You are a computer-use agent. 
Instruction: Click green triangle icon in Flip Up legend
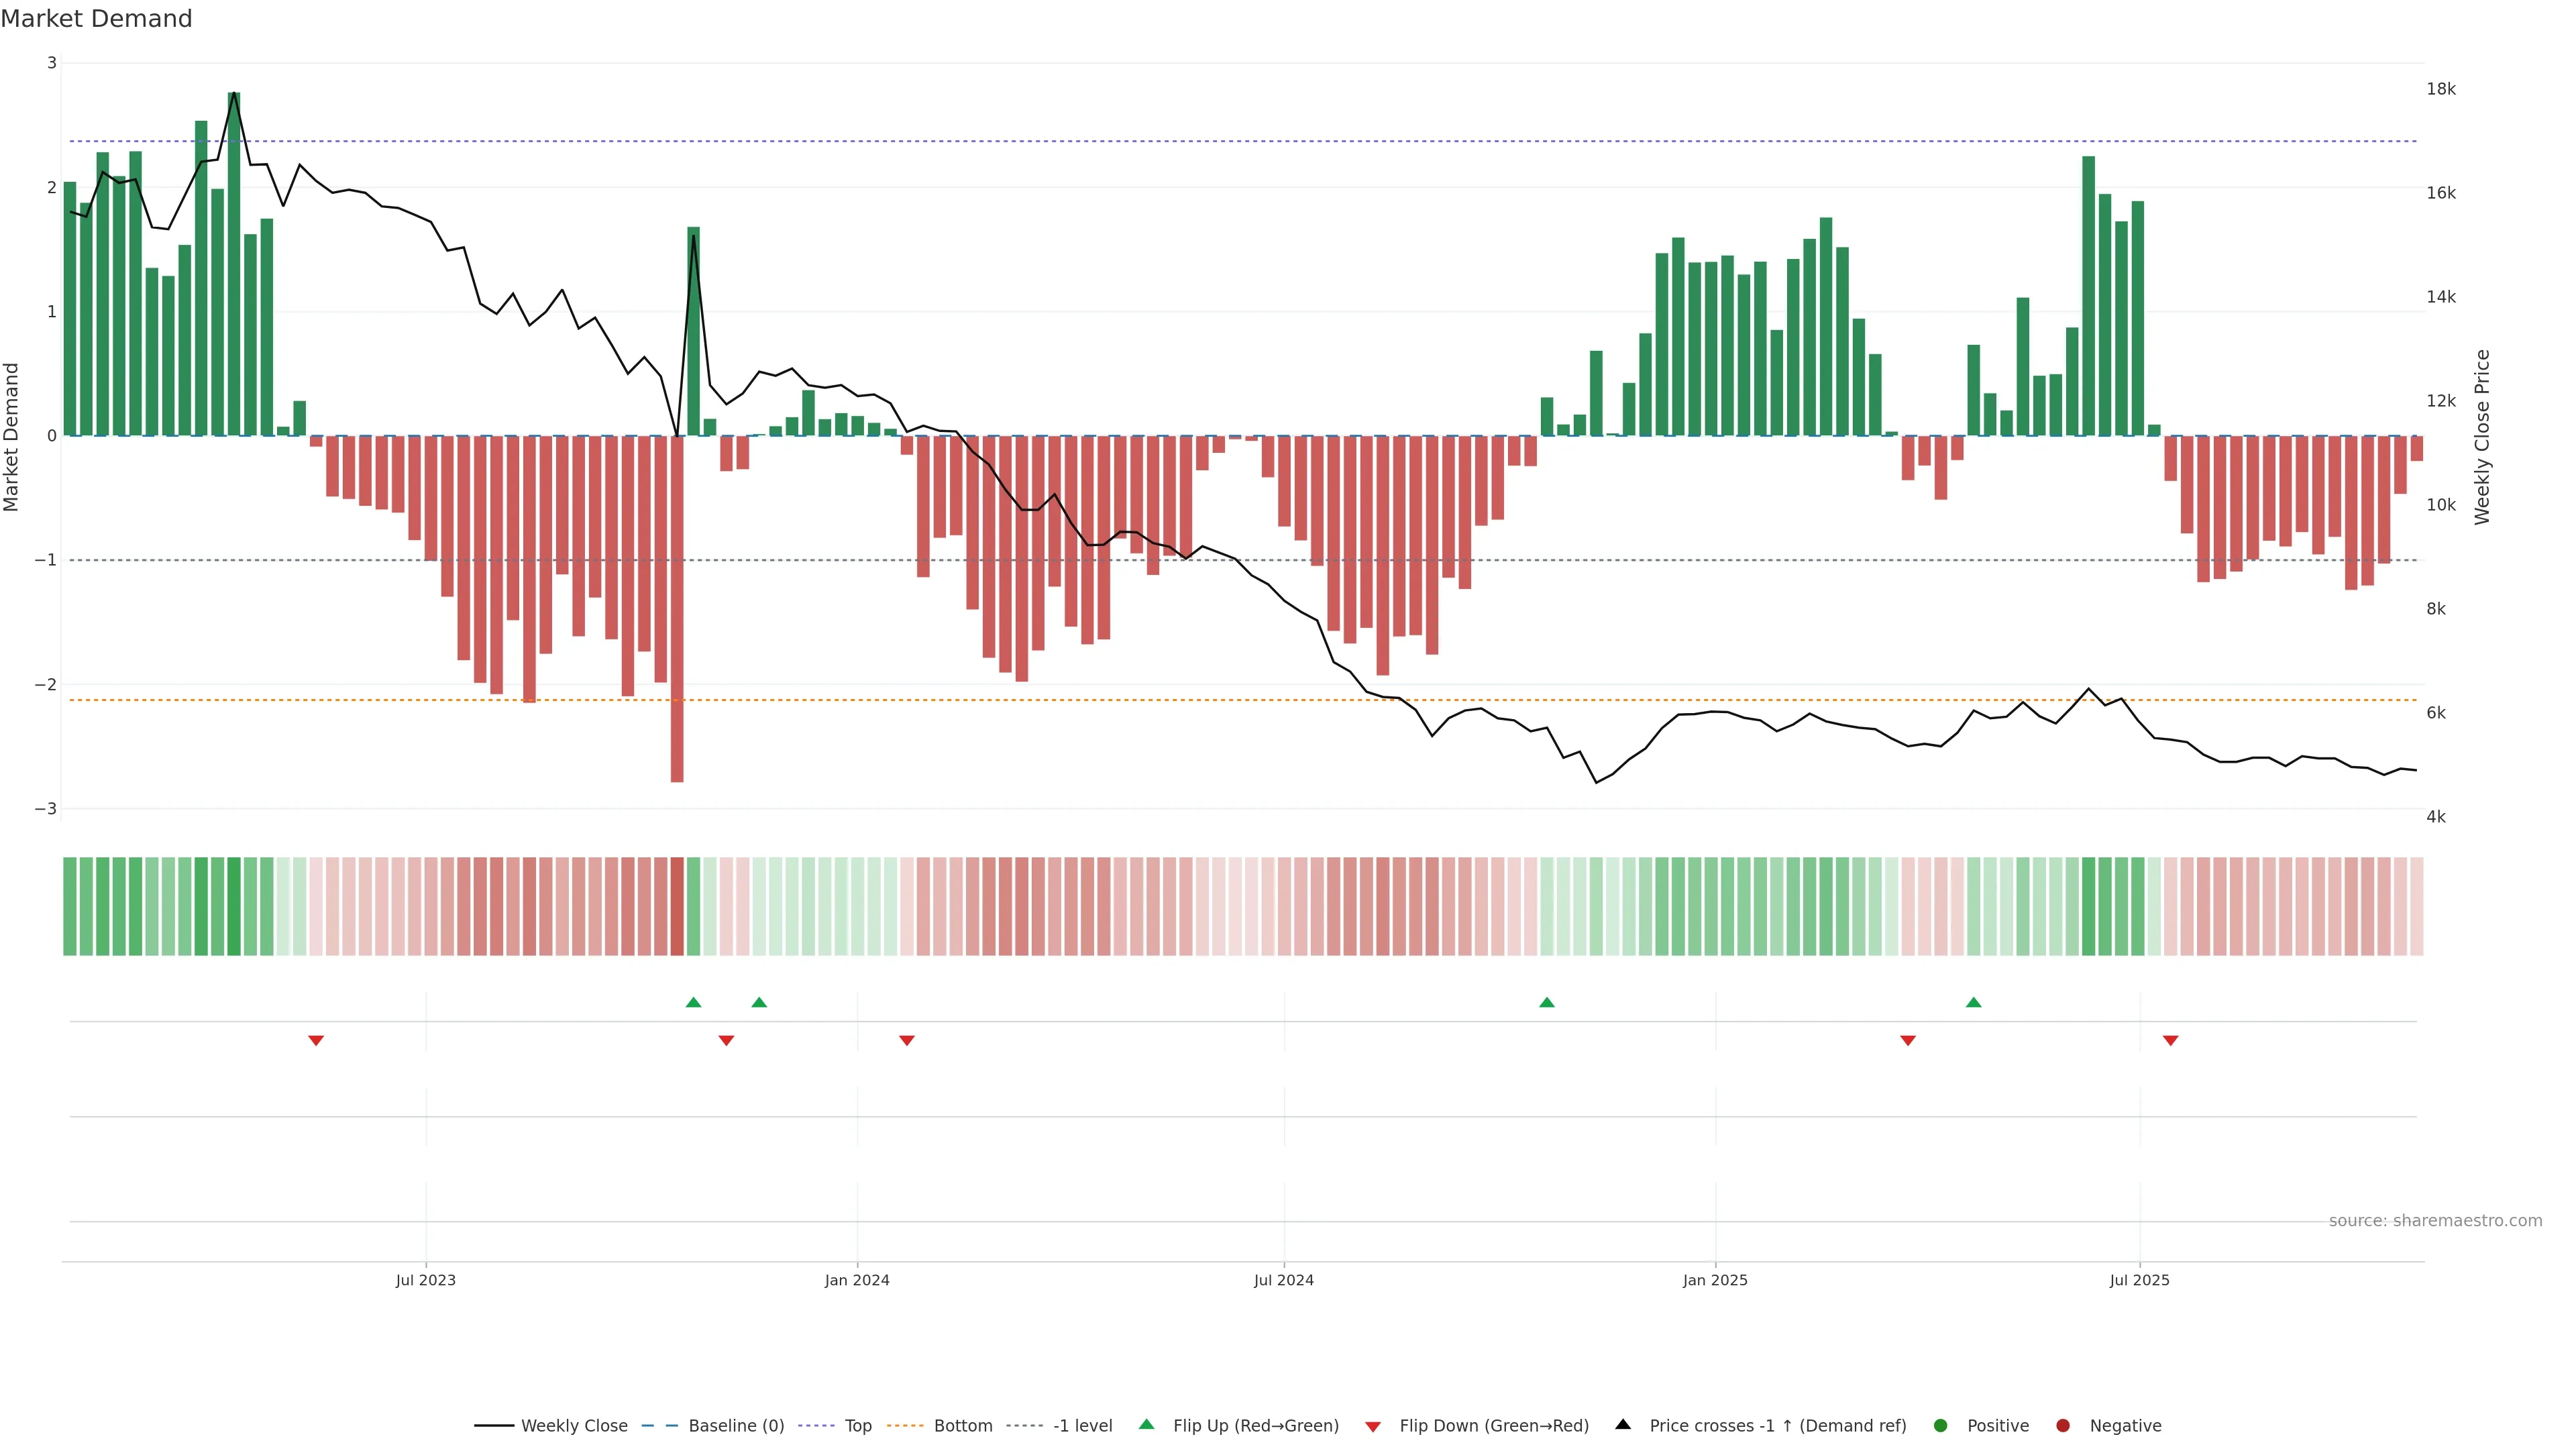(x=1147, y=1424)
